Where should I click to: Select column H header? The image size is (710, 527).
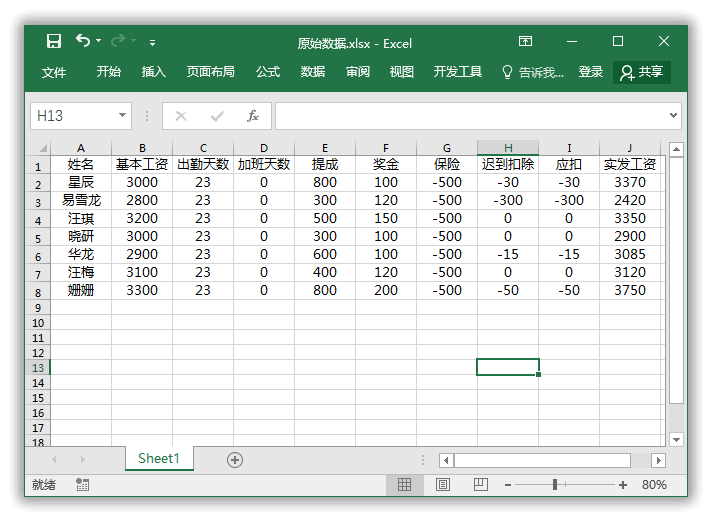[508, 148]
